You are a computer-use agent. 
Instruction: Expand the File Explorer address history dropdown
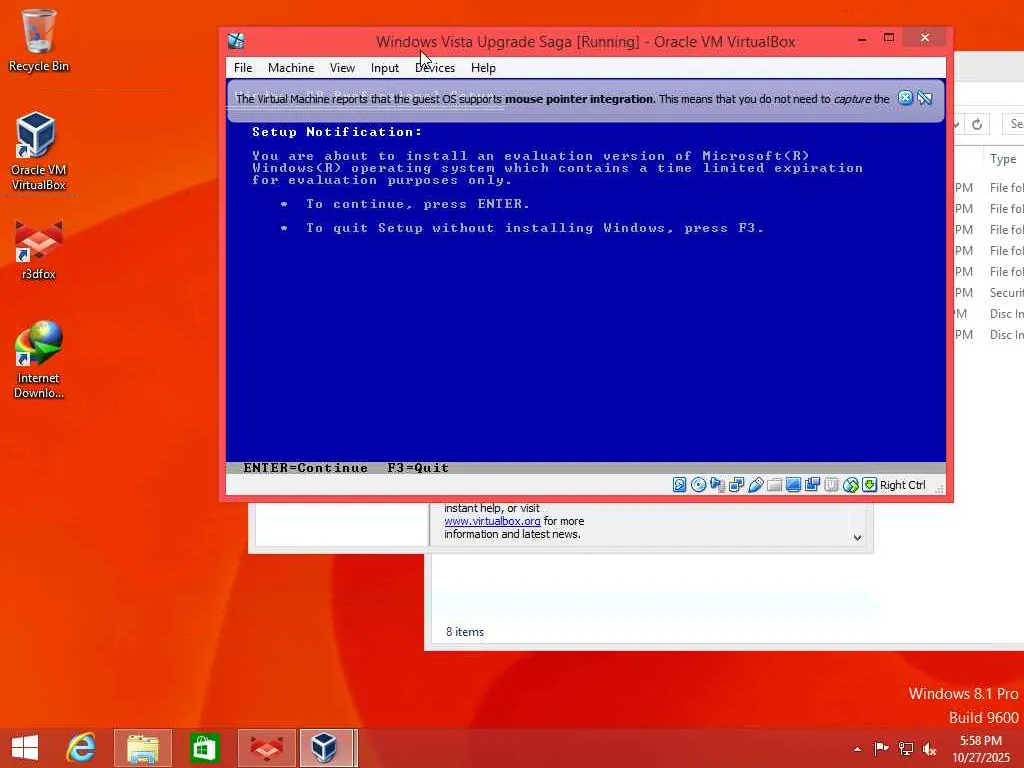point(956,124)
